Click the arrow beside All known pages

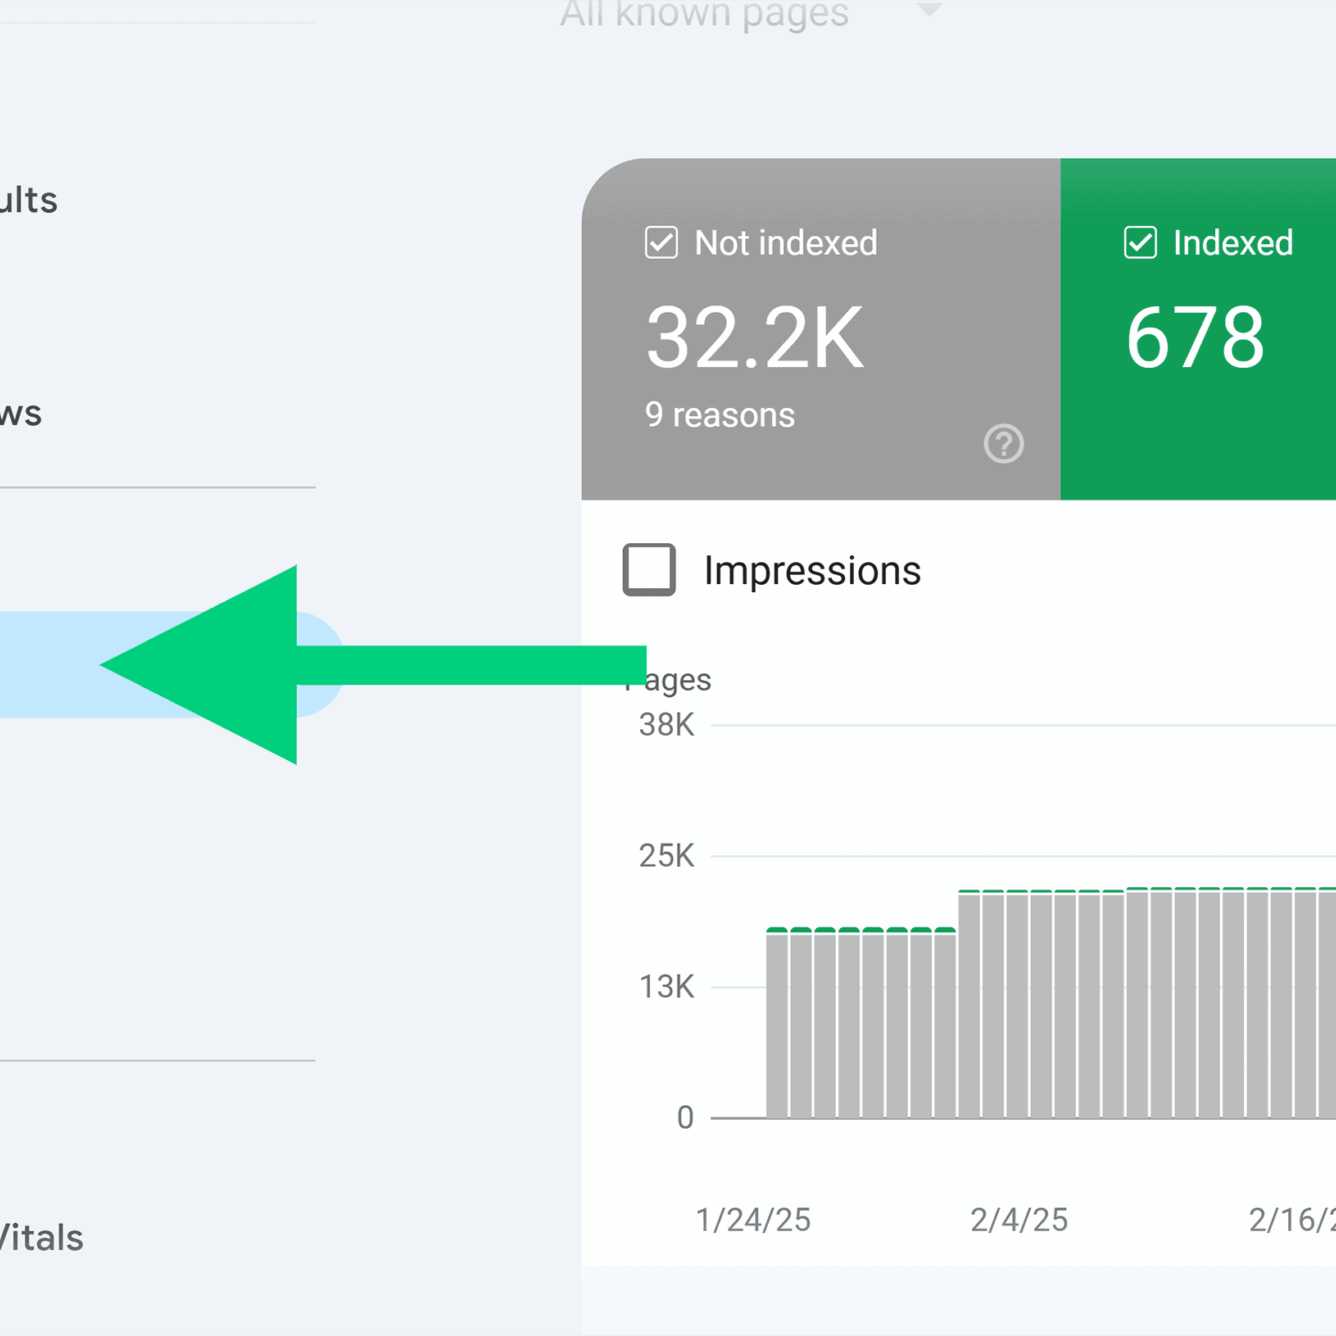929,10
